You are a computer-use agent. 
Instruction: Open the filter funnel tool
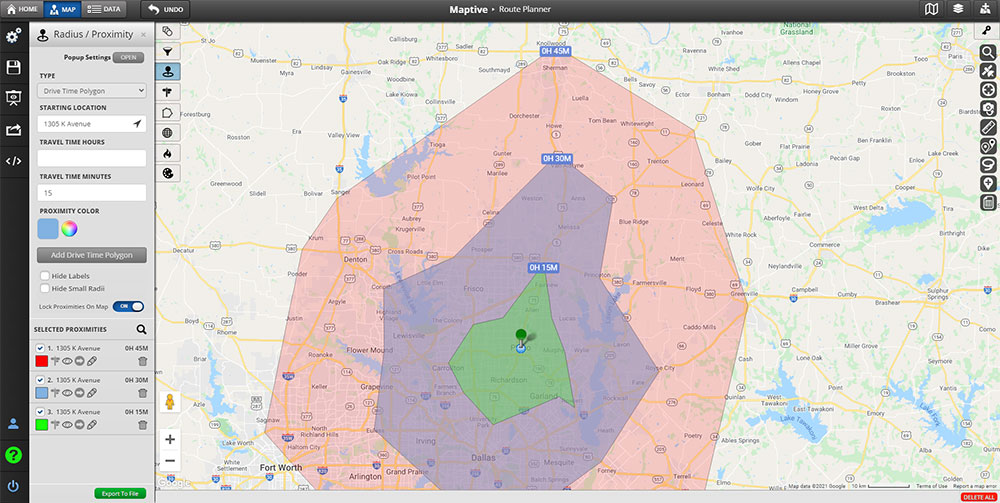click(x=168, y=51)
